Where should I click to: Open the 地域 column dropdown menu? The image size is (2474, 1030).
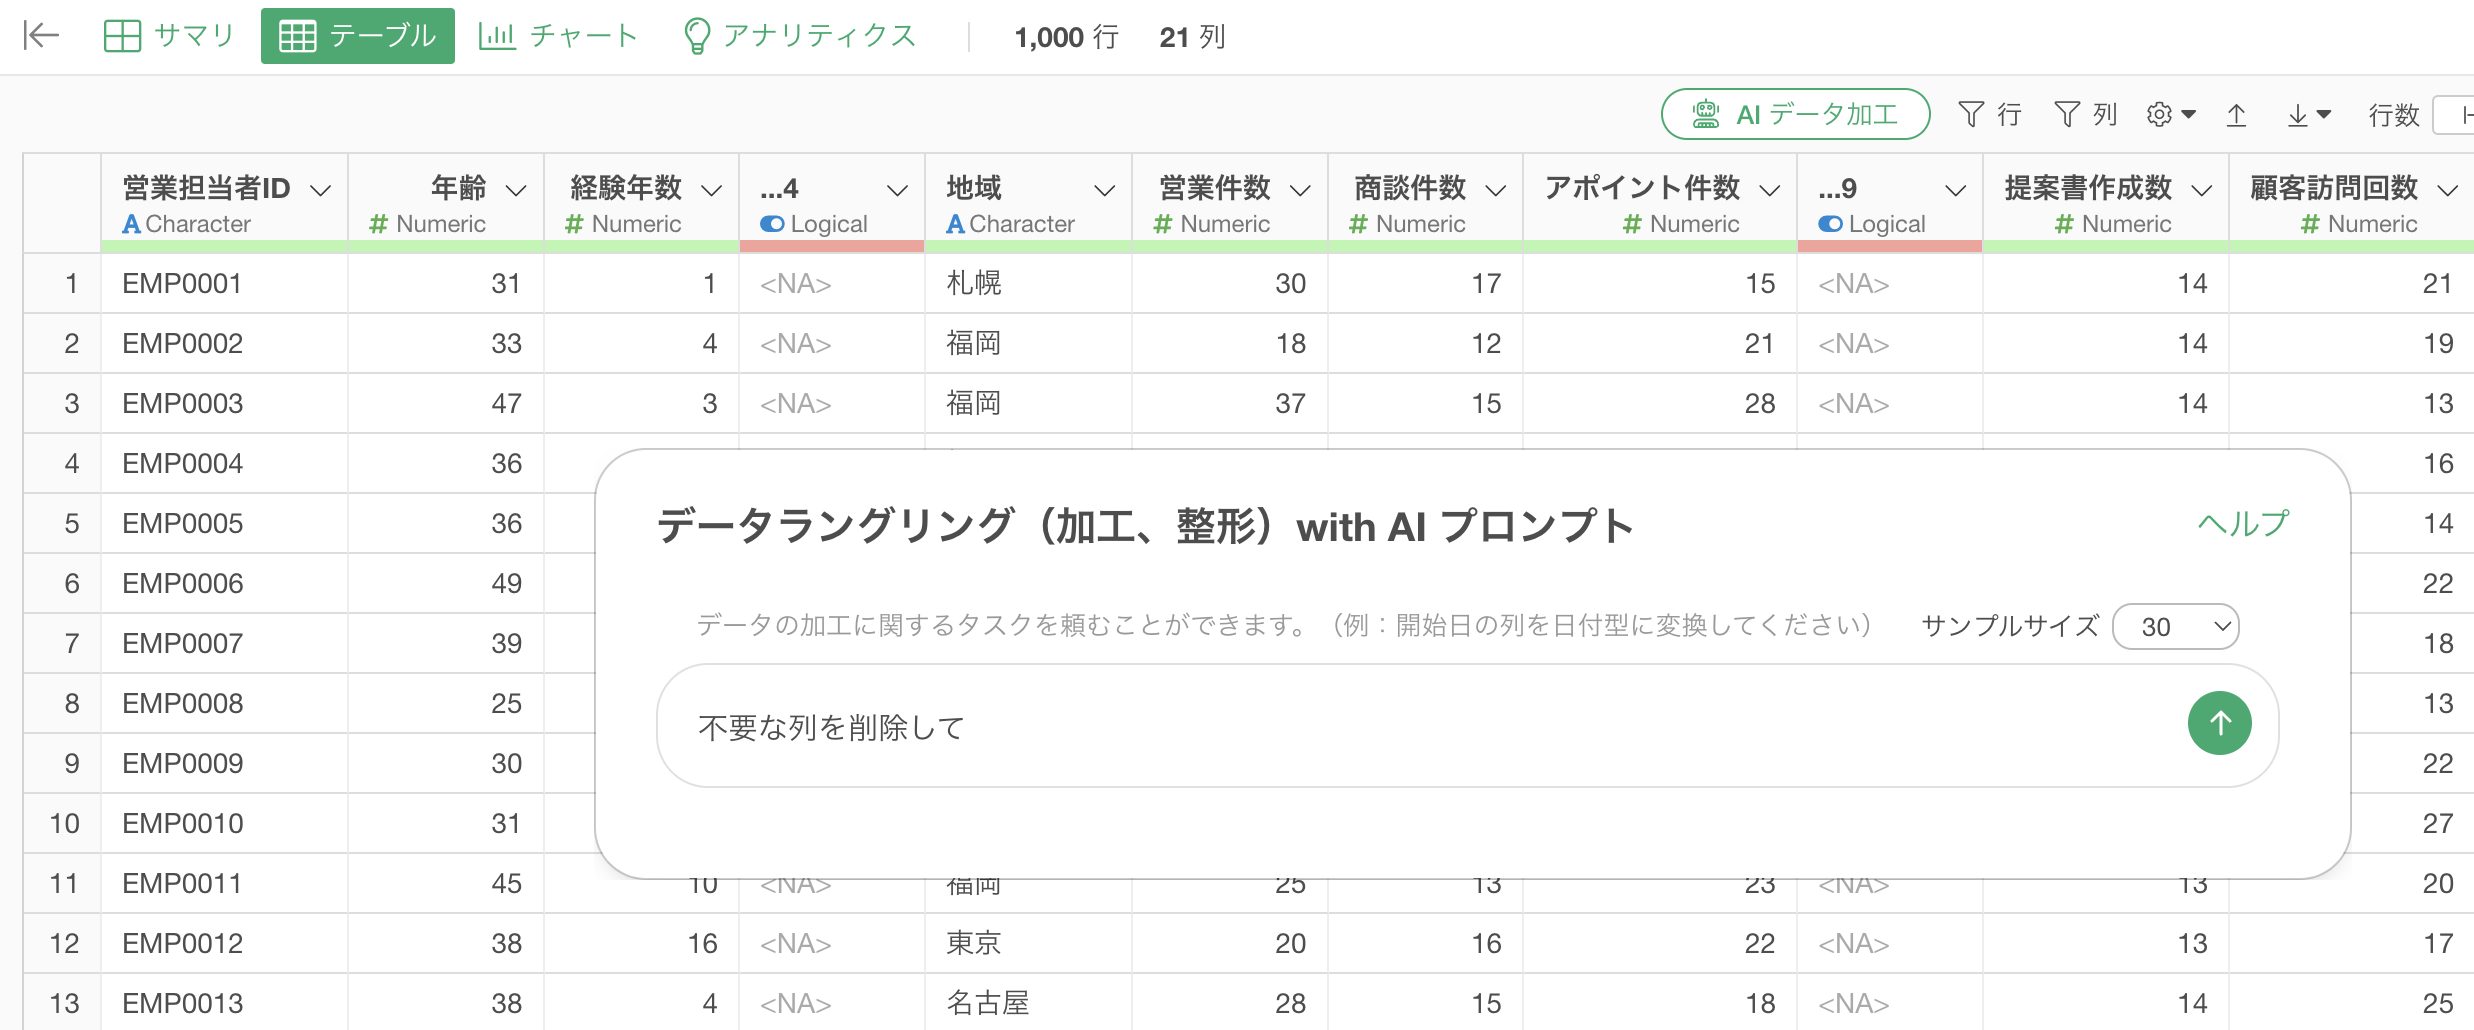1104,190
